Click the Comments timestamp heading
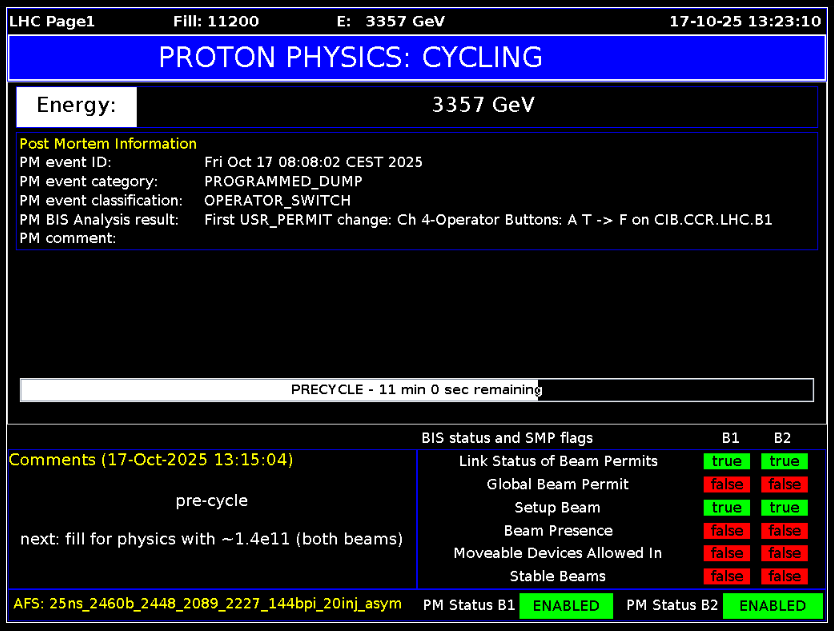This screenshot has height=631, width=834. click(152, 460)
